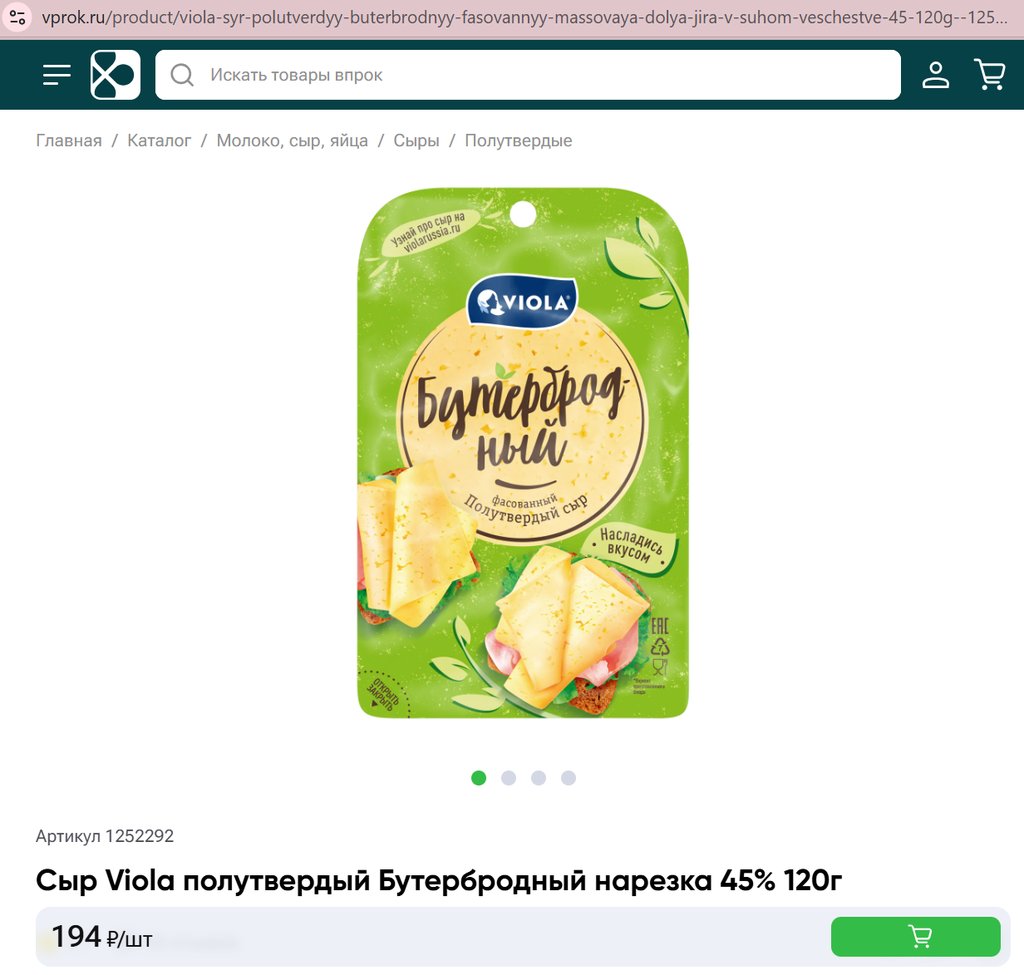The image size is (1024, 975).
Task: Open the shopping cart in header
Action: pos(990,74)
